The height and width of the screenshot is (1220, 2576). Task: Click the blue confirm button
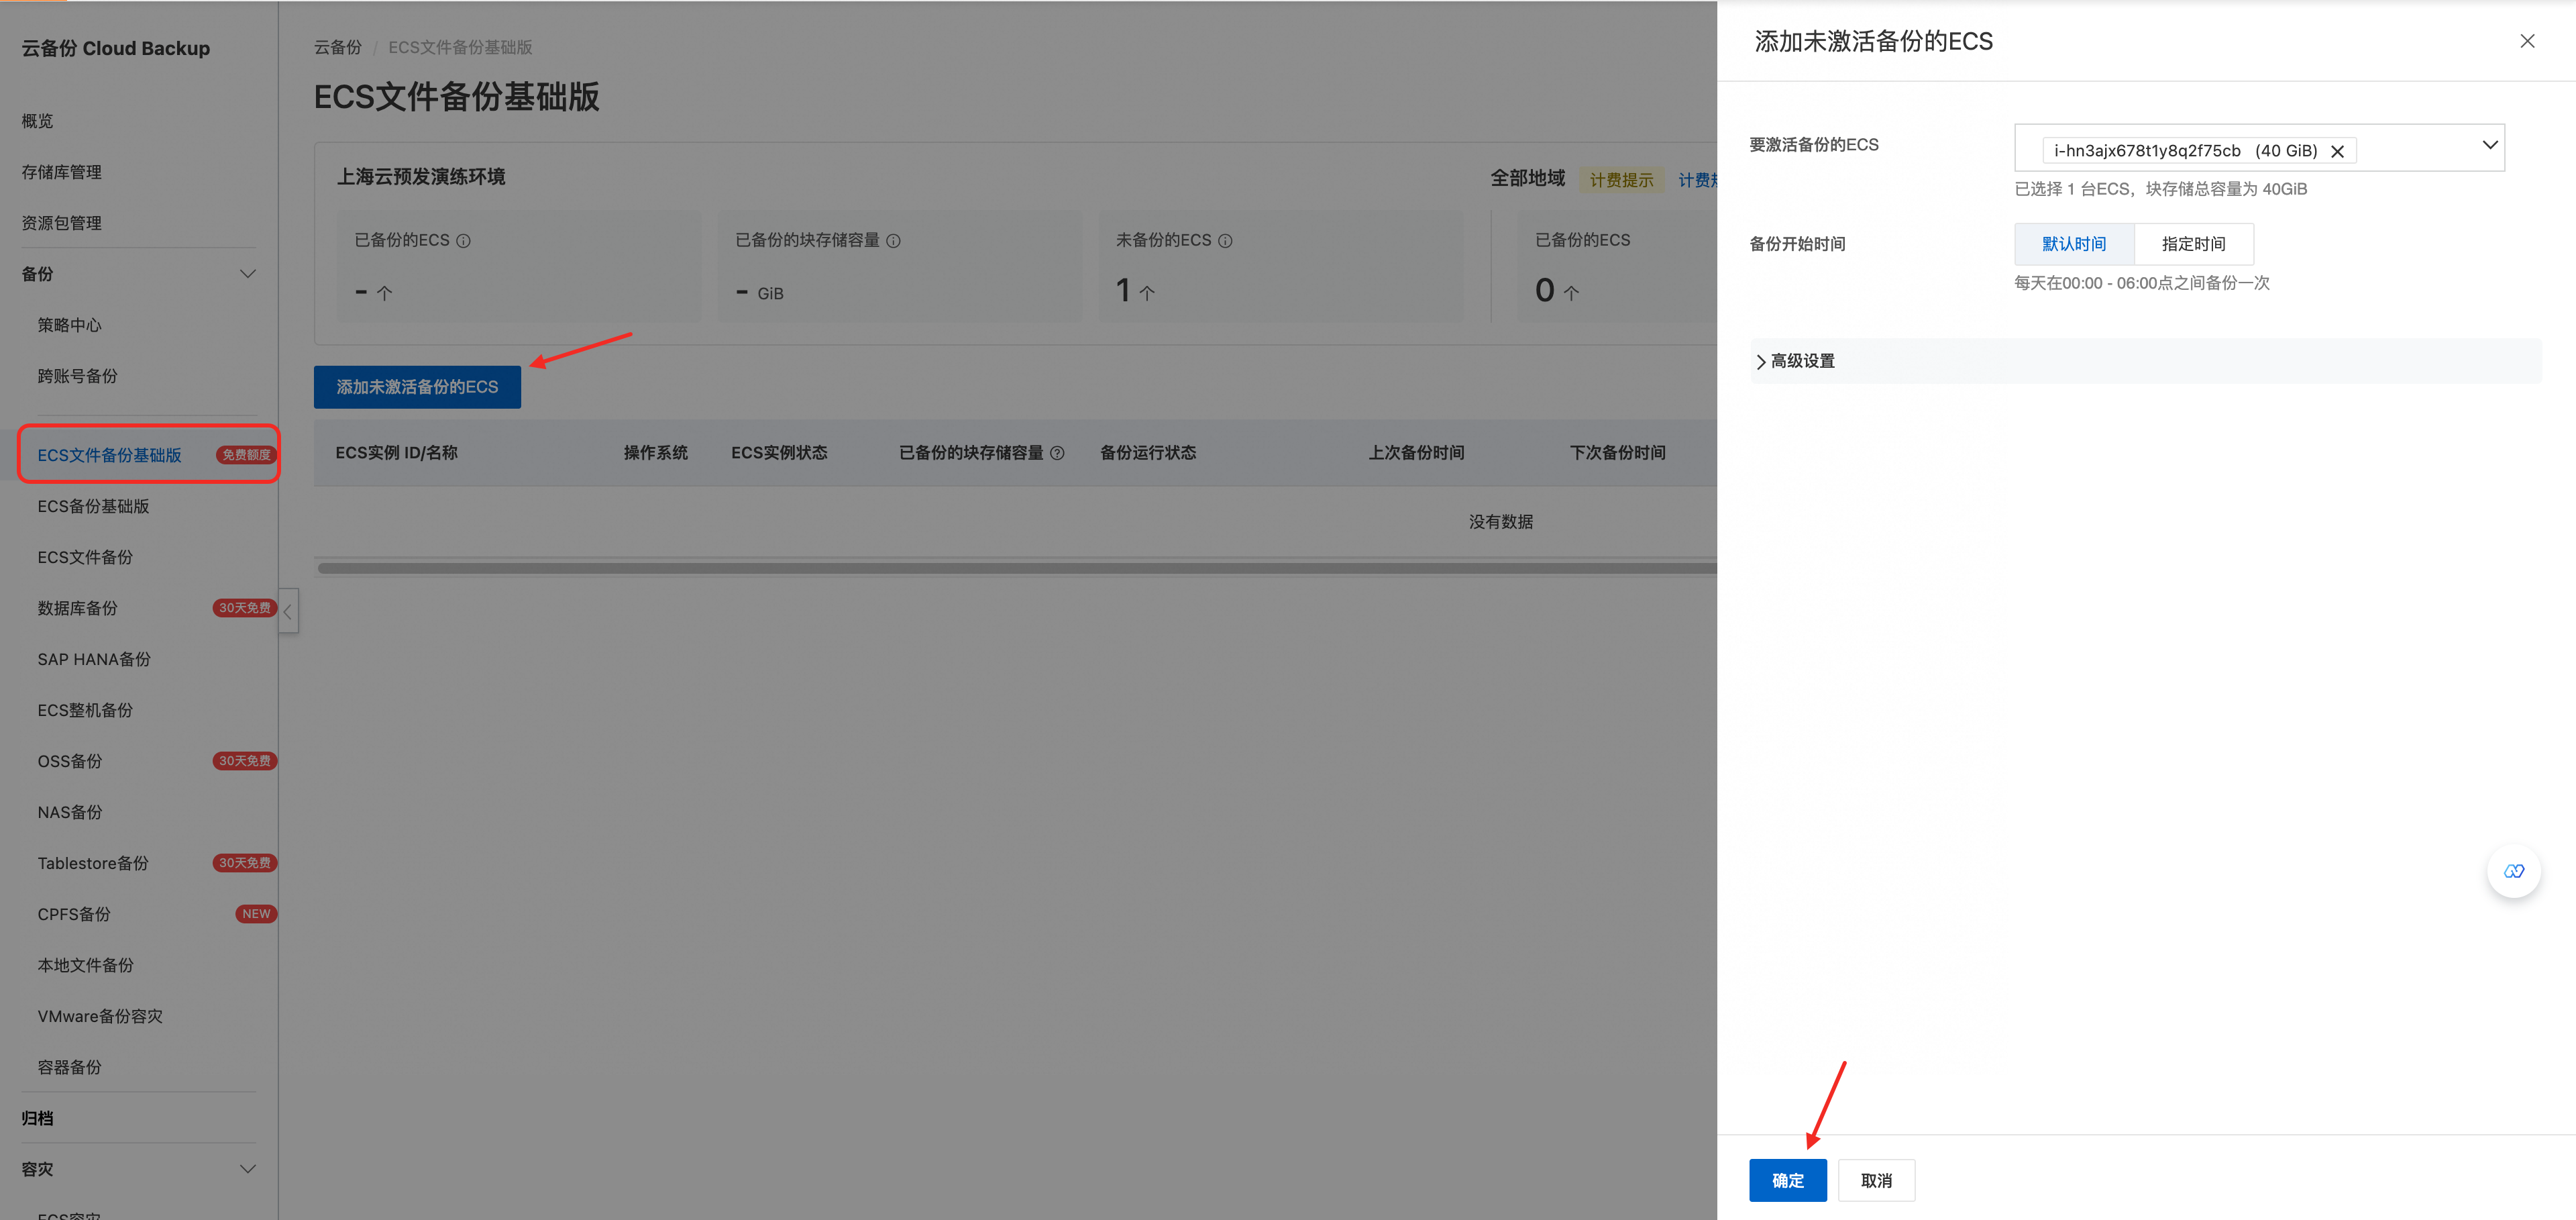point(1787,1180)
